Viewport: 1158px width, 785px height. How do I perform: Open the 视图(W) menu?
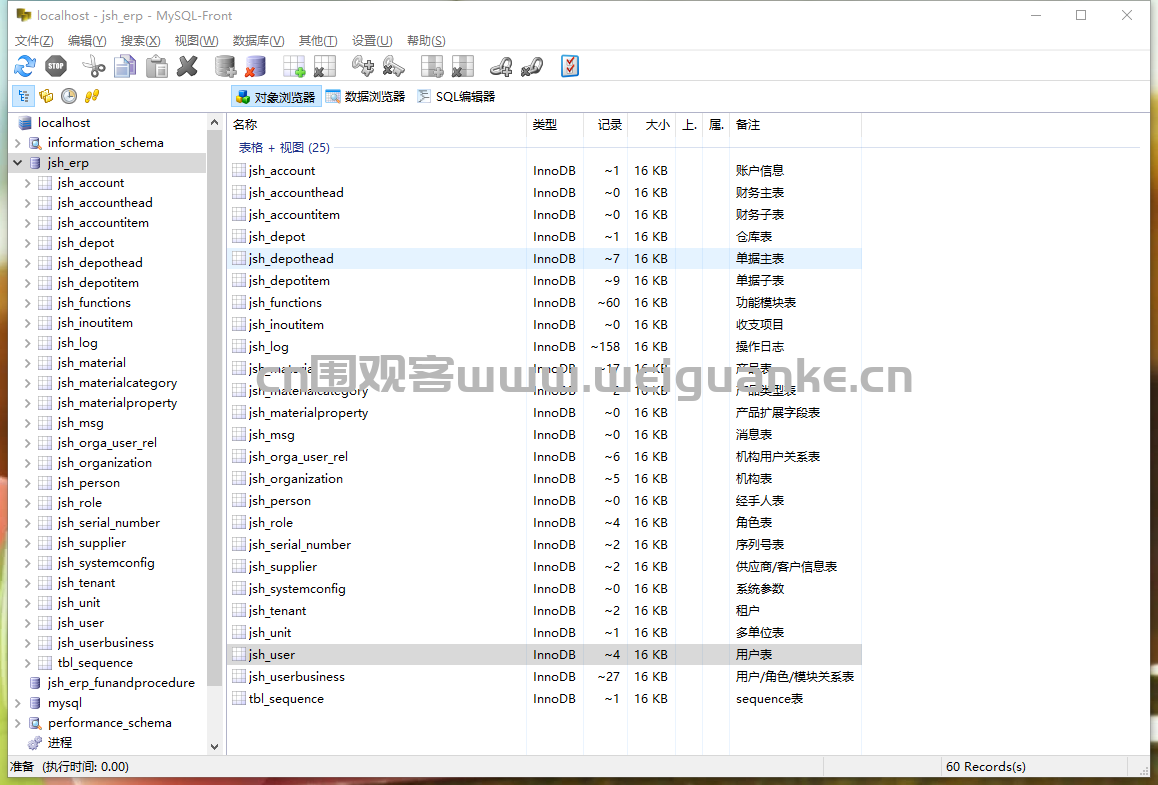pos(196,41)
